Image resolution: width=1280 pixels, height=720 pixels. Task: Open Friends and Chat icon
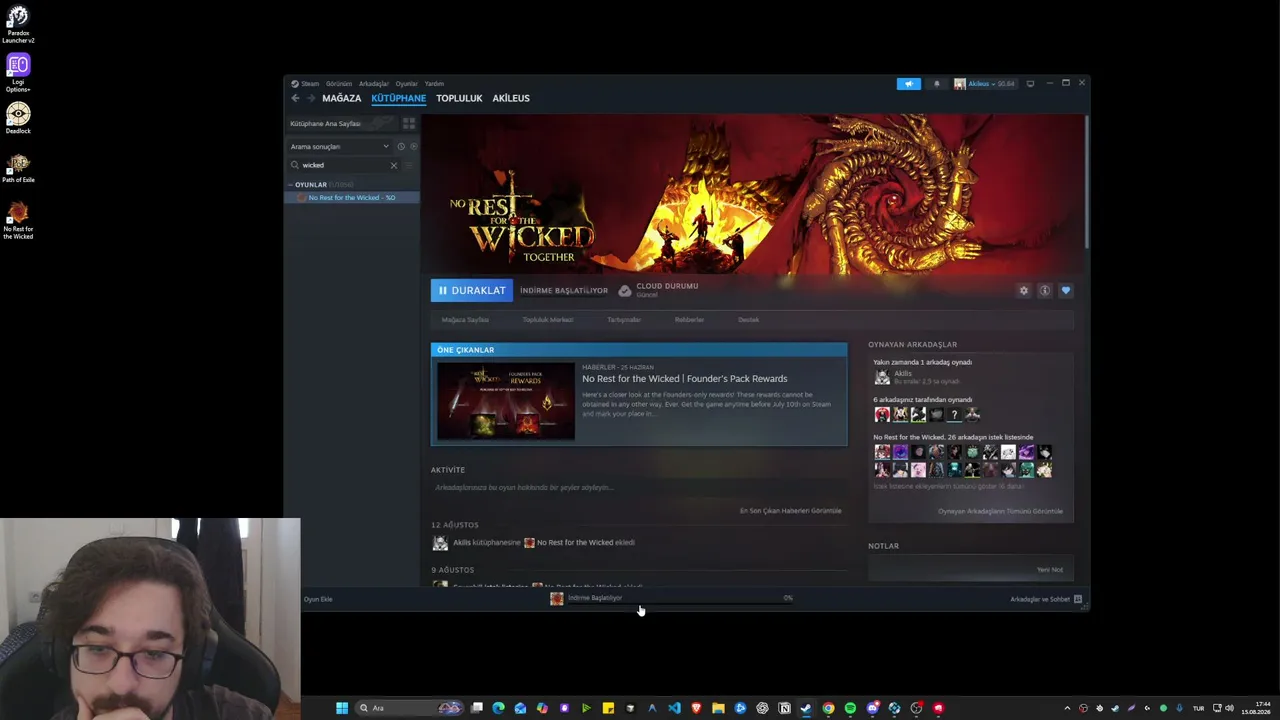pos(1077,599)
